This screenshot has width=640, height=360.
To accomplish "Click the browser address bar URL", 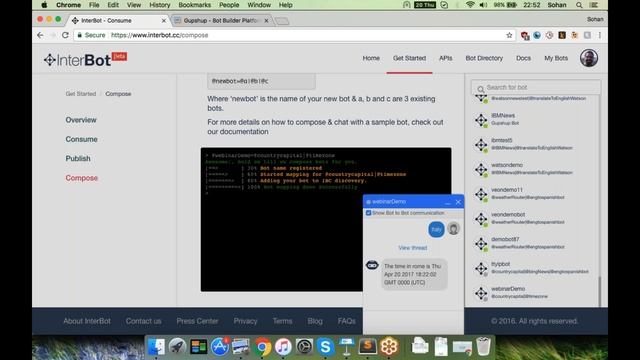I will pos(160,35).
